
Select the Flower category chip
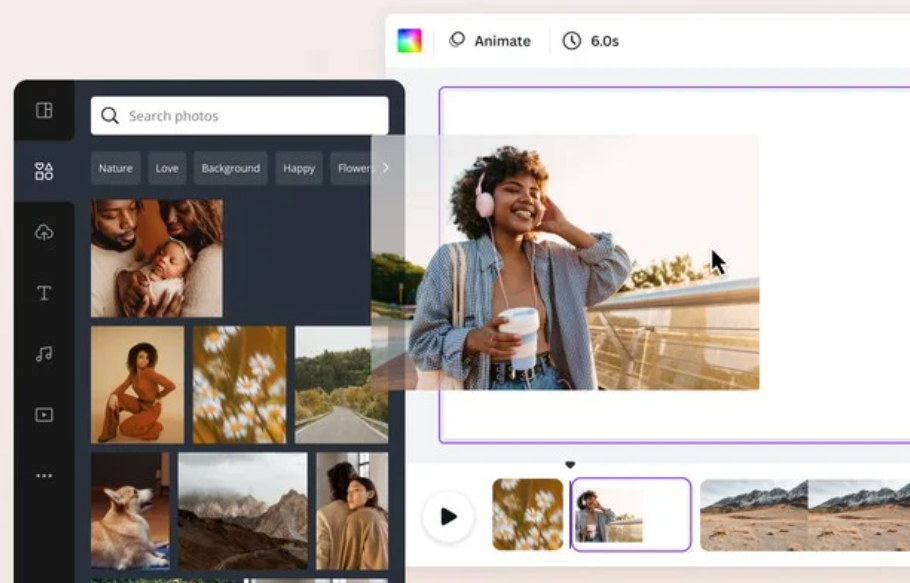point(351,168)
